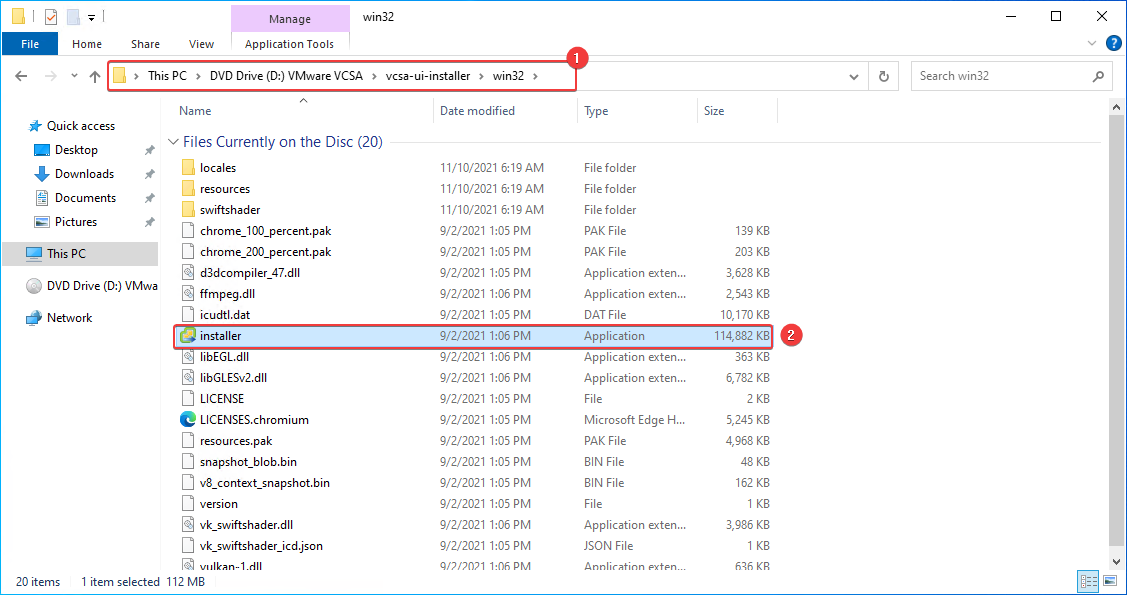Click the Back navigation button
This screenshot has width=1127, height=595.
click(x=22, y=75)
